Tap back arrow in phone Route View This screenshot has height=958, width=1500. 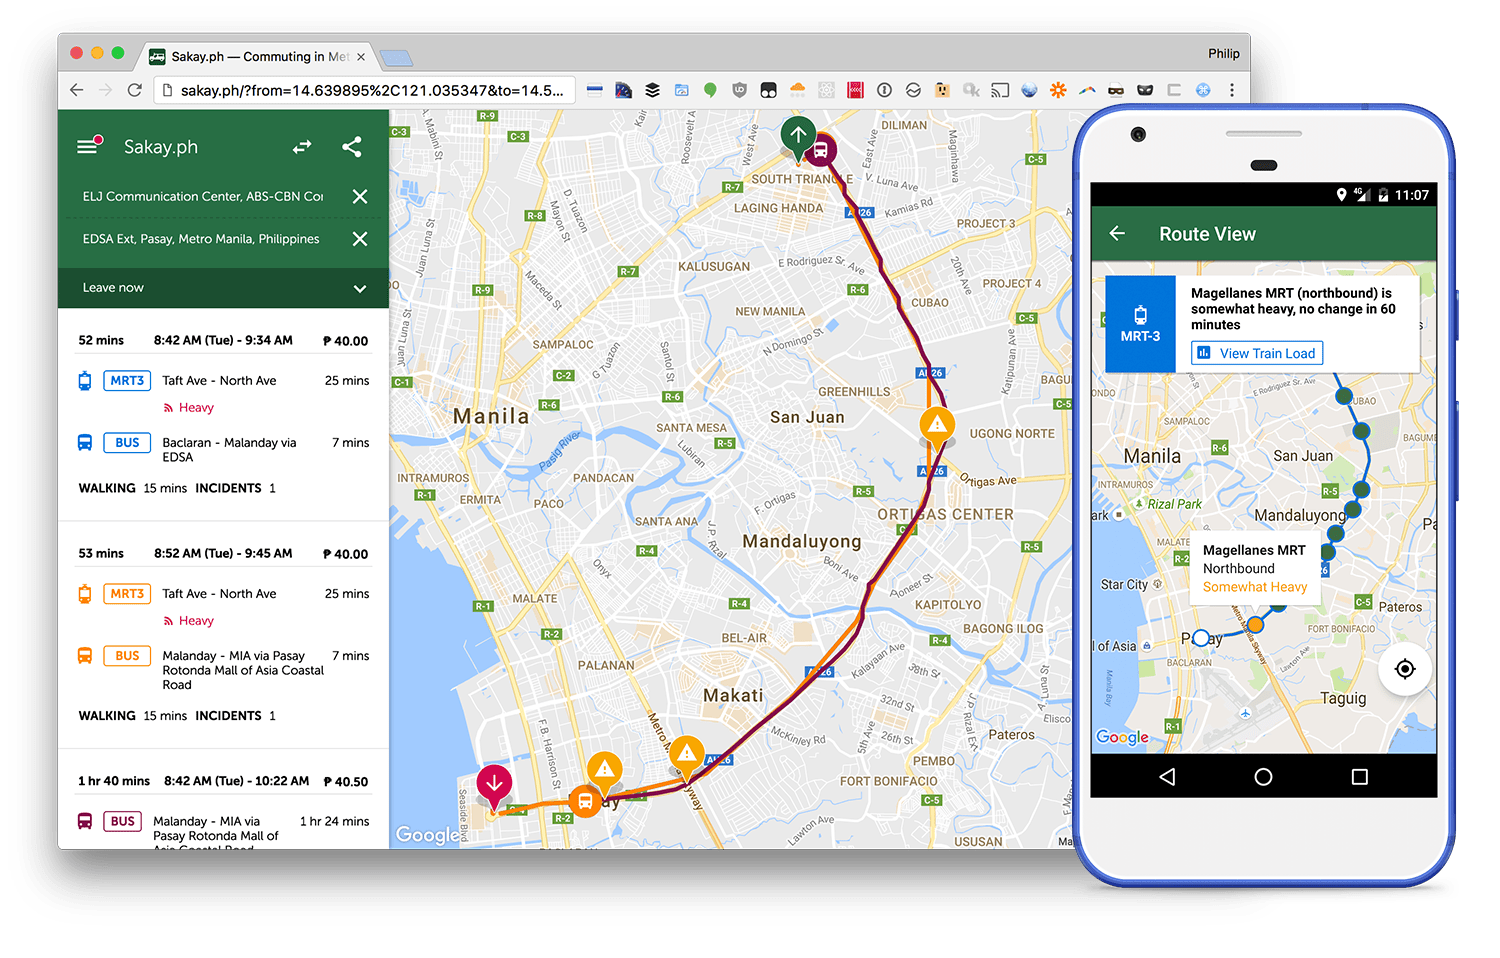(1118, 233)
